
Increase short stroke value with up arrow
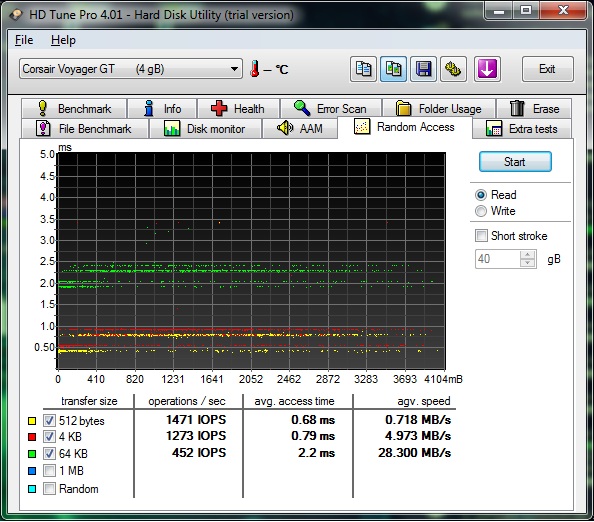click(x=527, y=255)
